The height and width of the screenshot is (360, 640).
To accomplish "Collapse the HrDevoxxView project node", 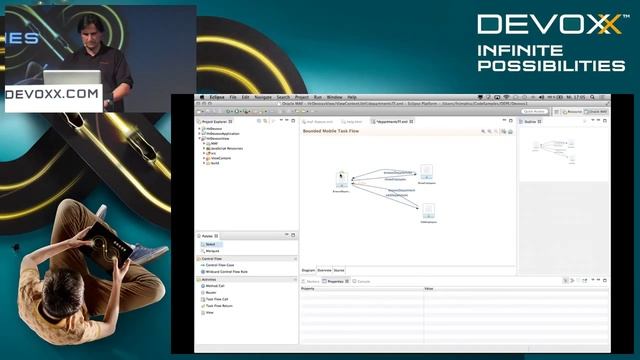I will click(x=199, y=138).
